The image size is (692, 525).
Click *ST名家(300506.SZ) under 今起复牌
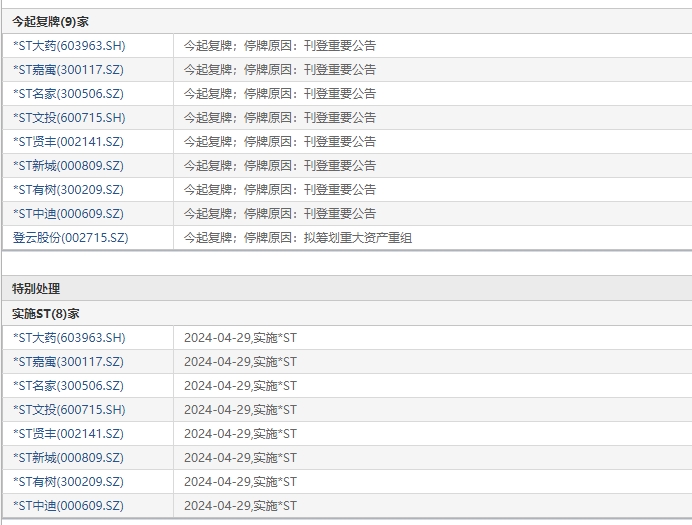[68, 94]
